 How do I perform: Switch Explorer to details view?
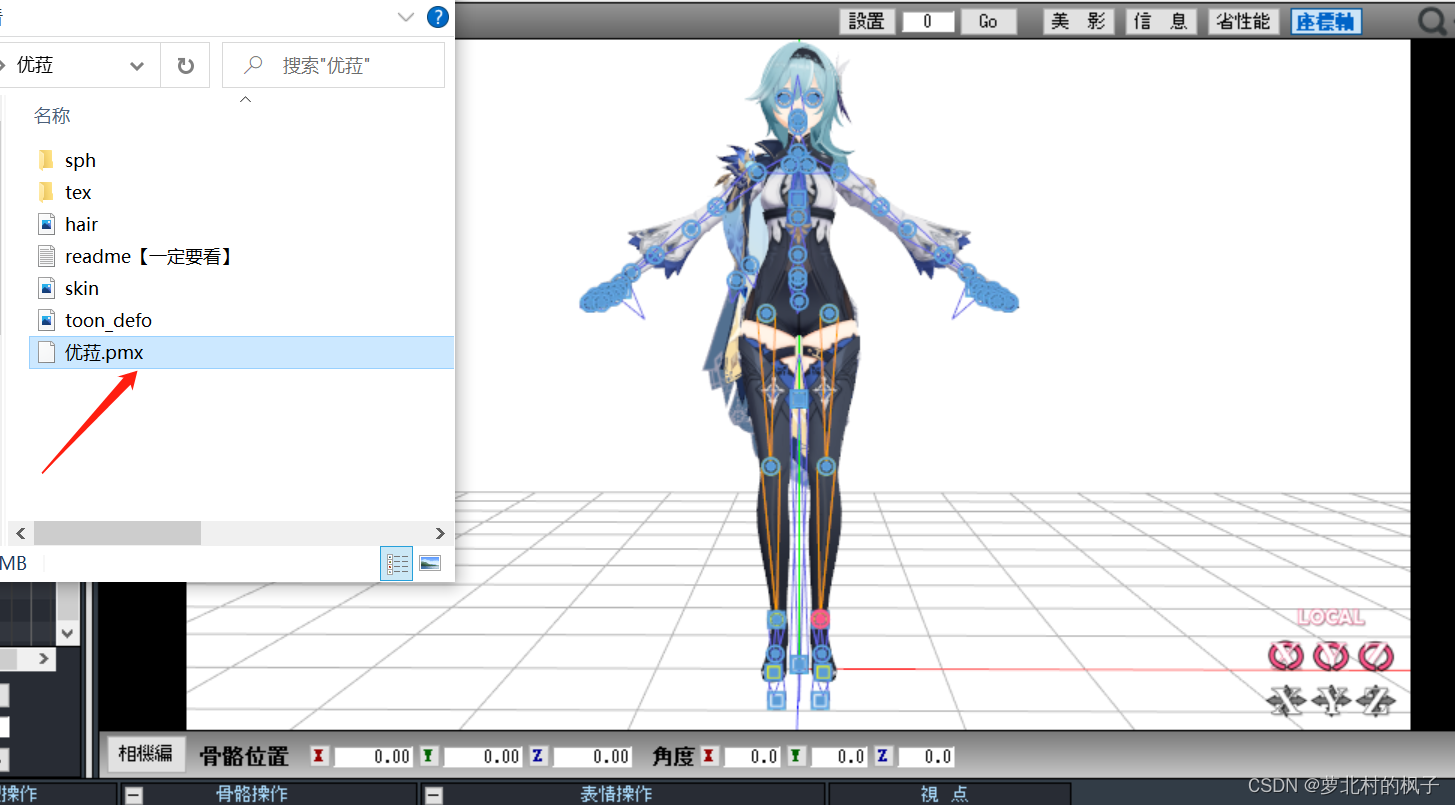point(397,564)
